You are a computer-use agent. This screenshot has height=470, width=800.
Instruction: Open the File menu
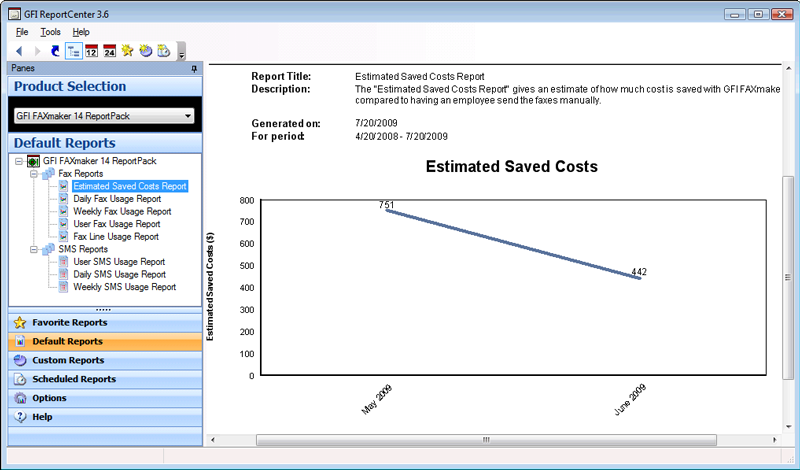point(22,32)
